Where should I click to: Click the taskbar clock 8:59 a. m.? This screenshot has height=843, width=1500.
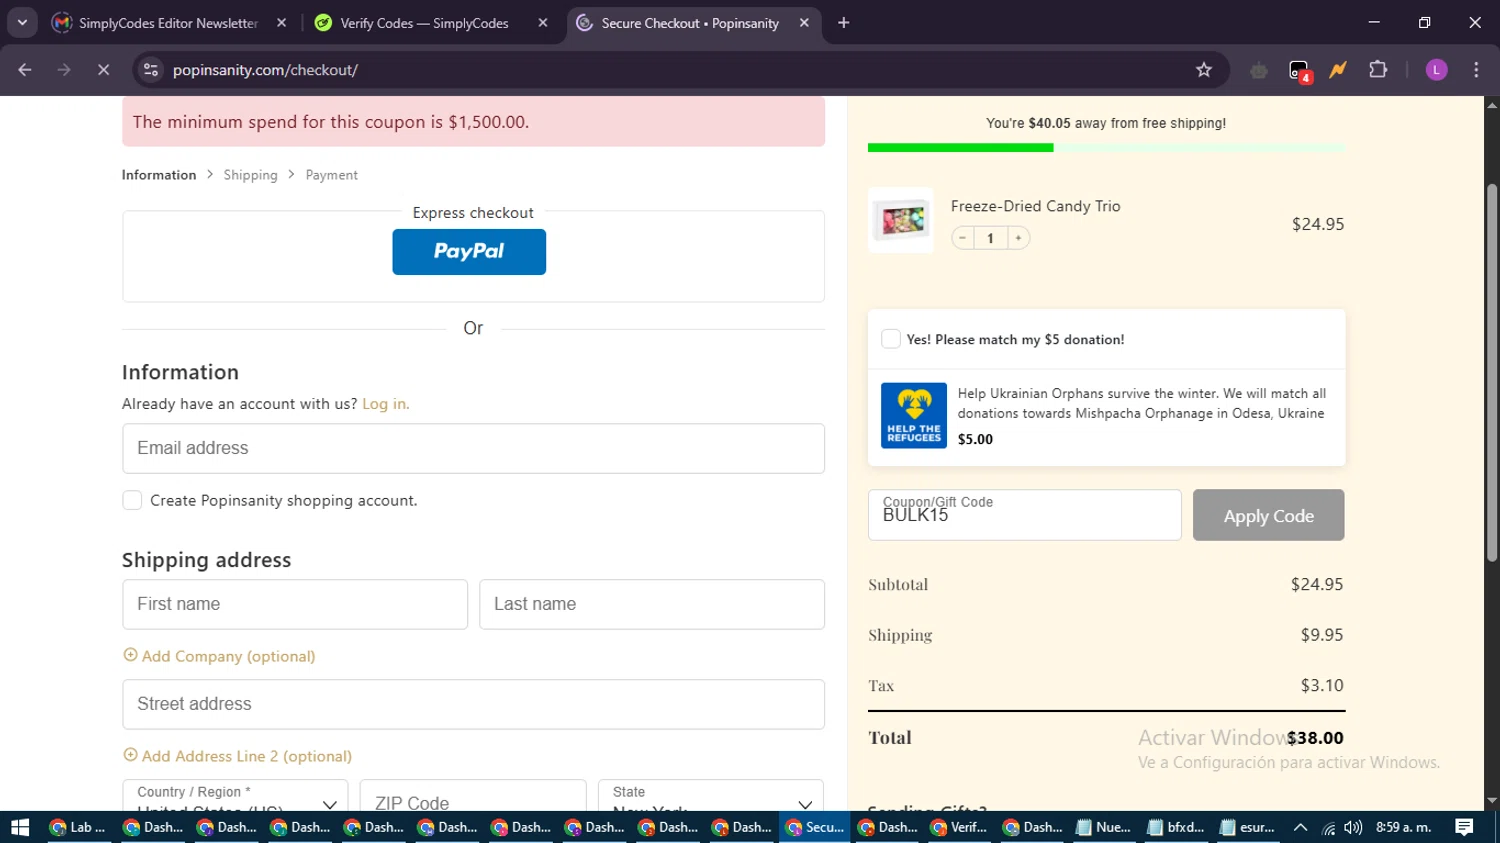coord(1404,827)
